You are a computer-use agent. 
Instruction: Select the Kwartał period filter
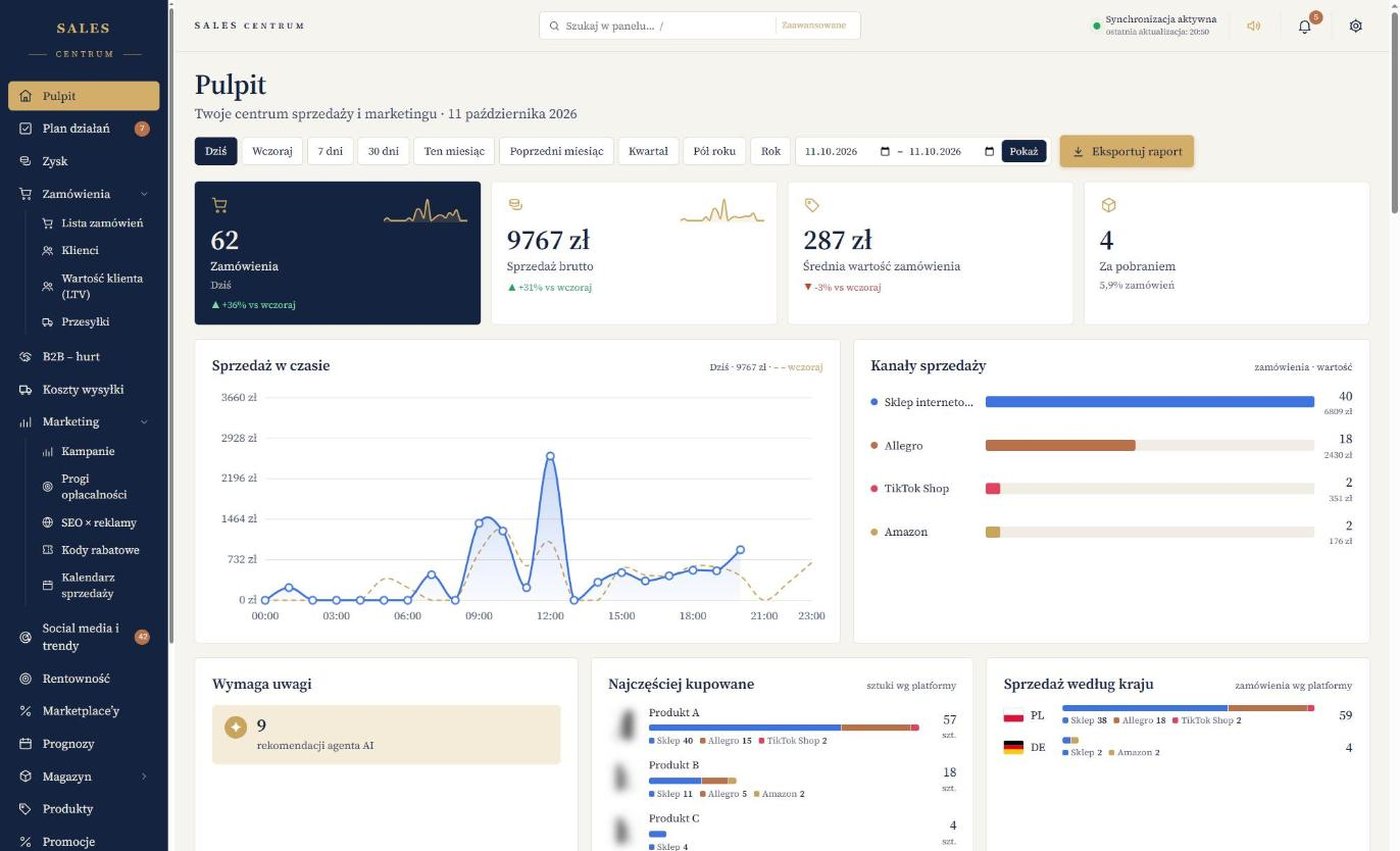click(x=648, y=151)
